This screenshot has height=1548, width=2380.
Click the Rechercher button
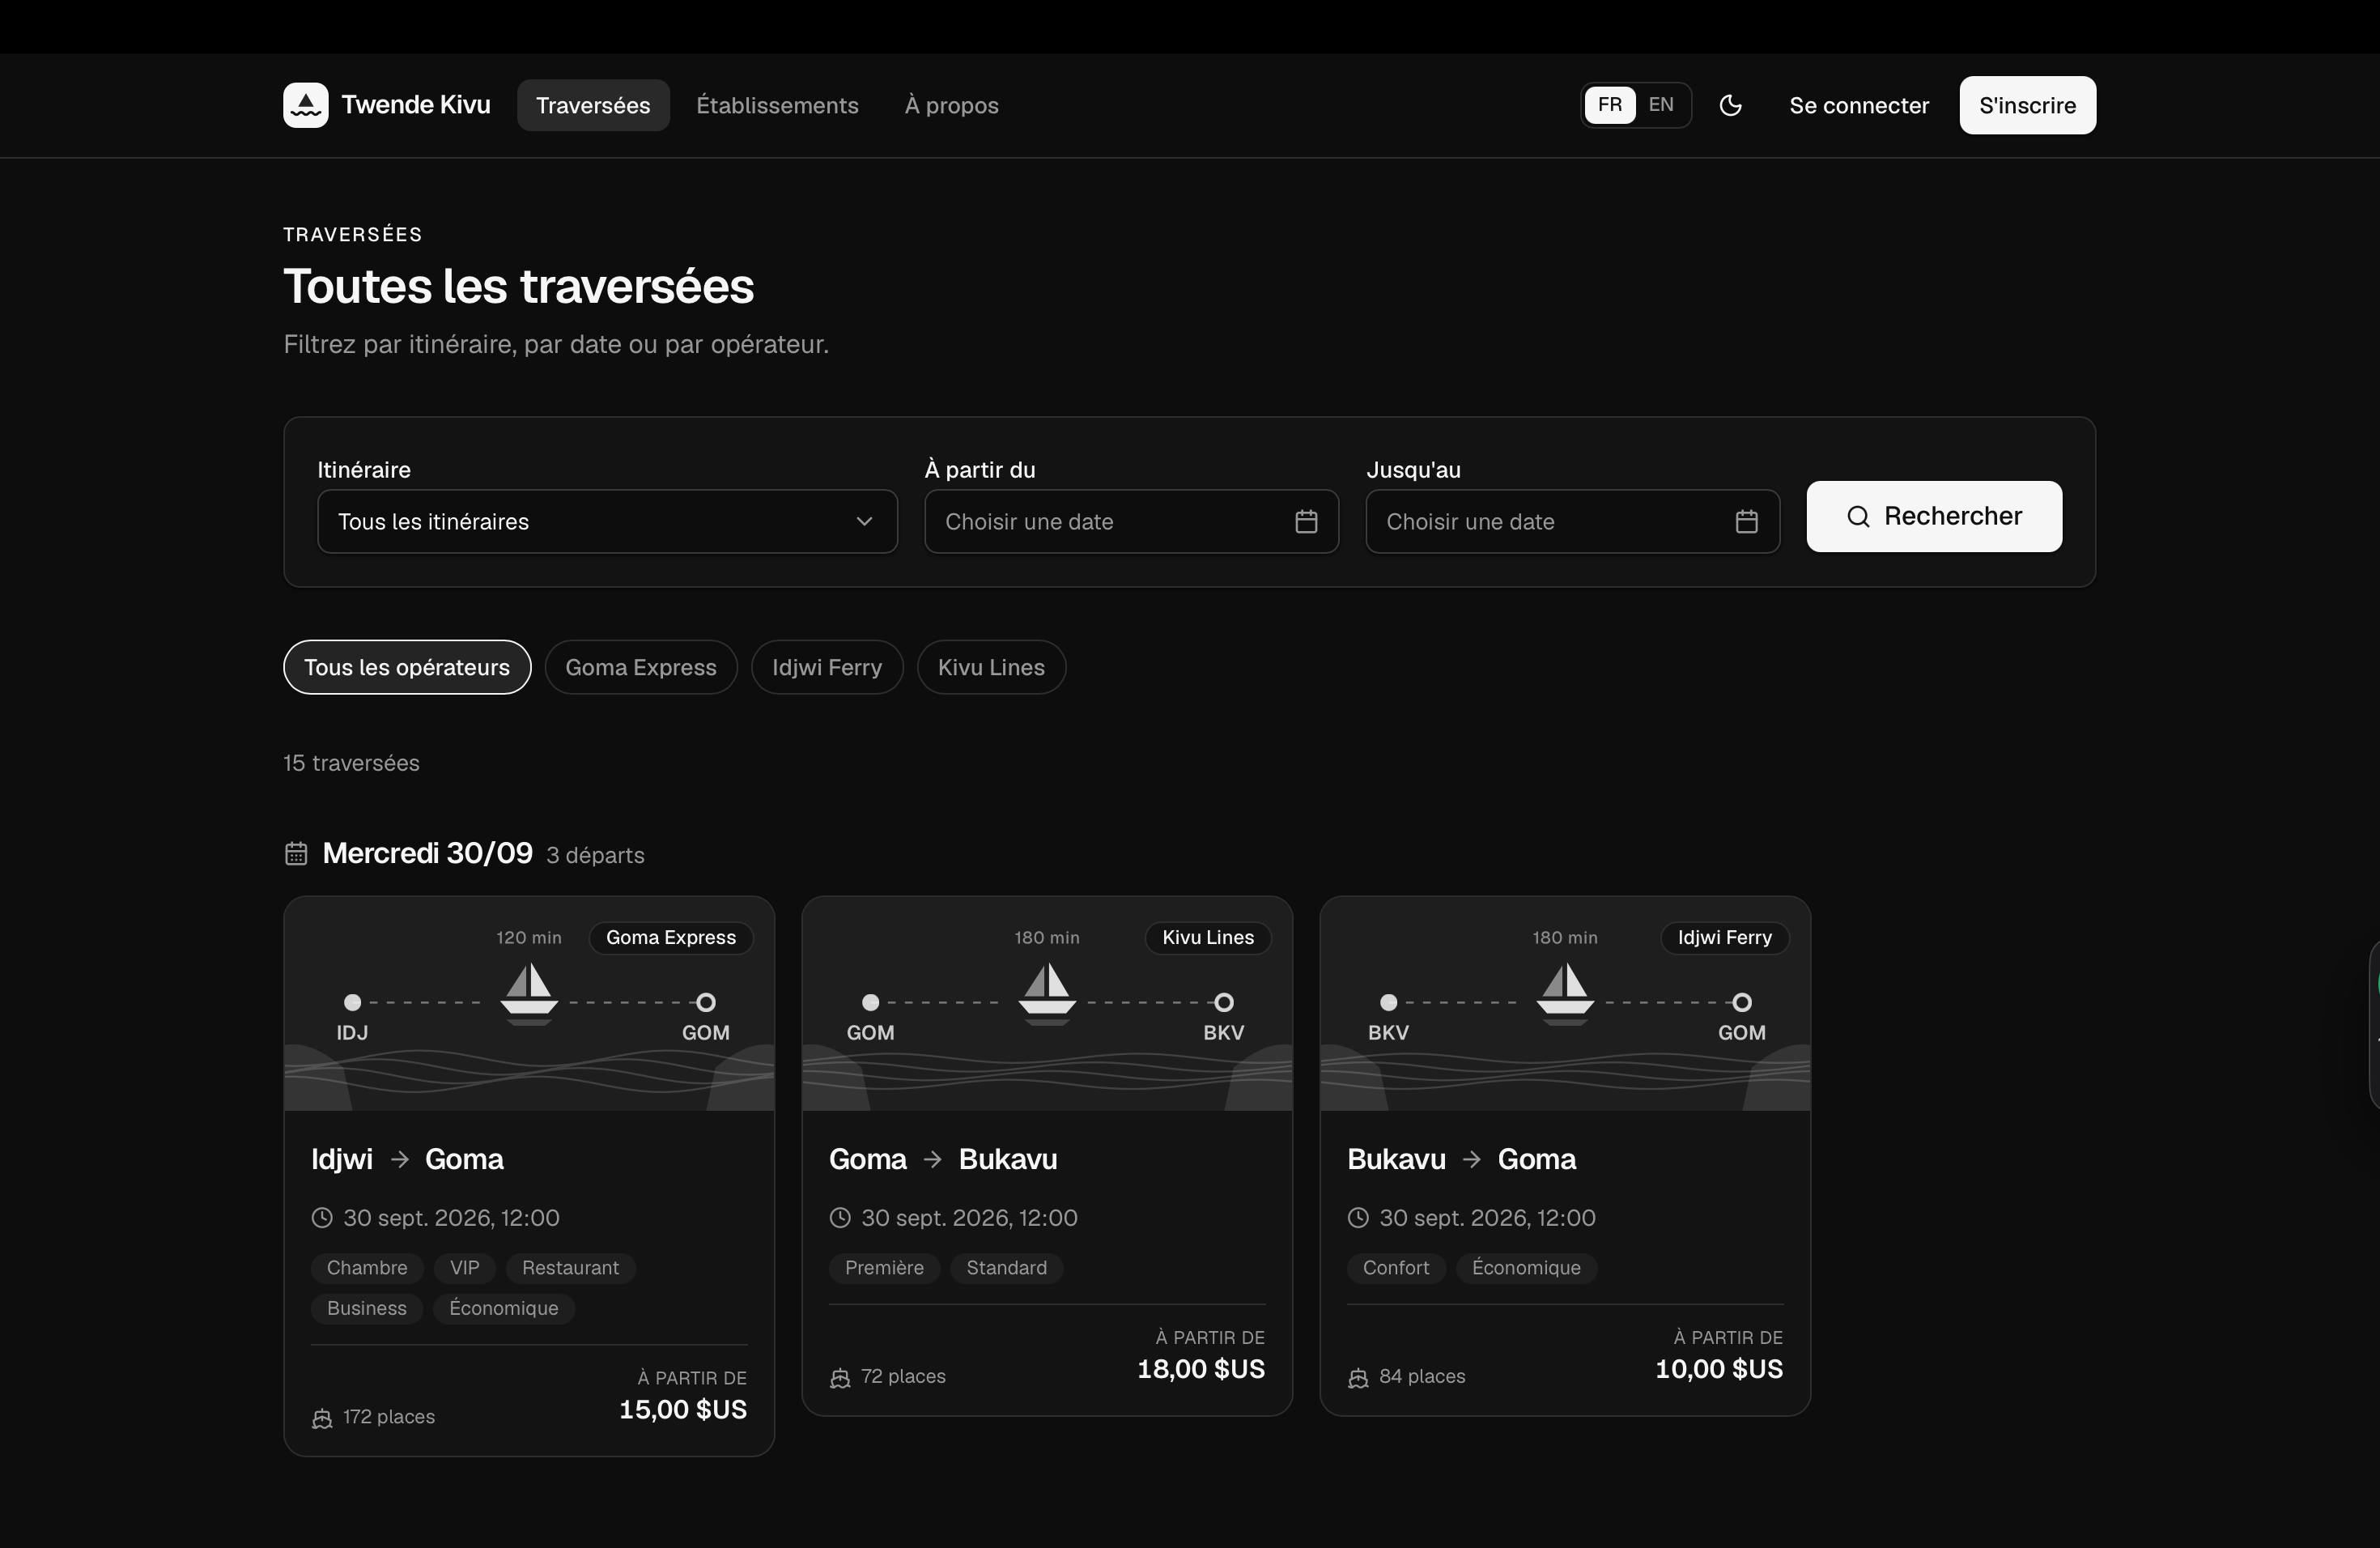point(1934,516)
